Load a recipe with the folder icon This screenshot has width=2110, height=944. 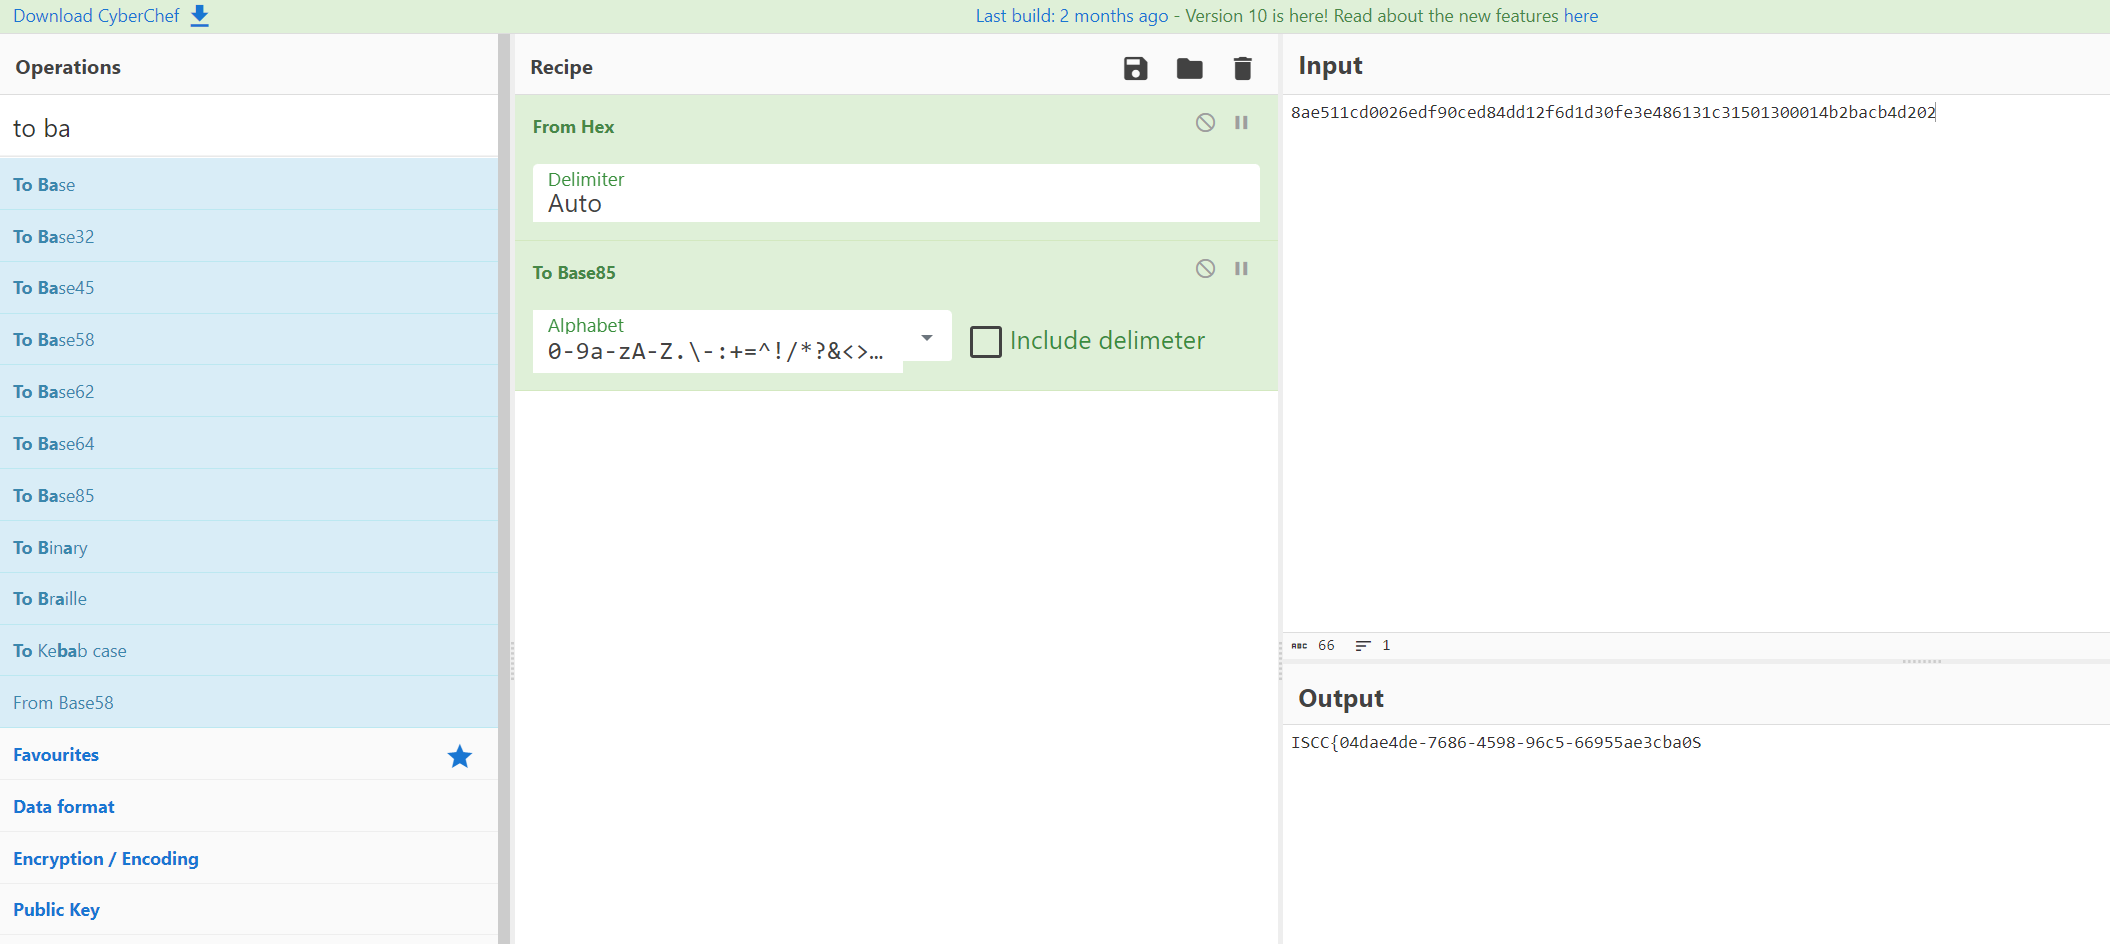click(x=1189, y=68)
